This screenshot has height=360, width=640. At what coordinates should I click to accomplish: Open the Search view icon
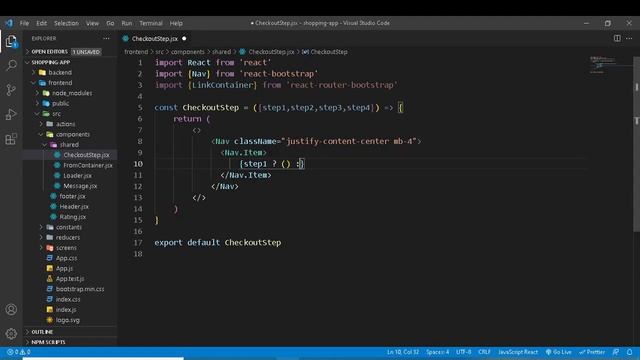[11, 65]
